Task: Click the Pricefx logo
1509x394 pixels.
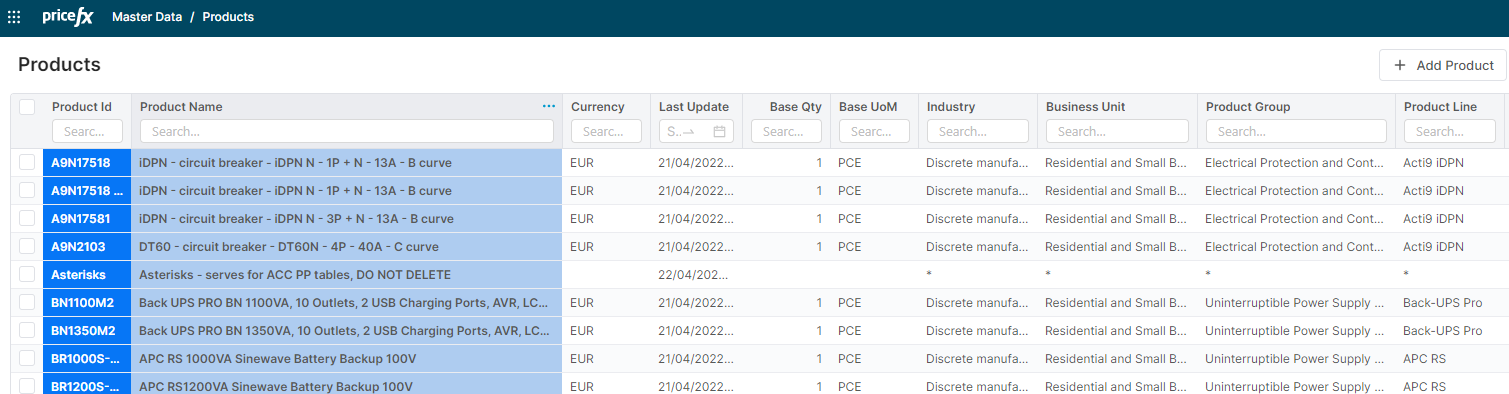Action: point(67,16)
